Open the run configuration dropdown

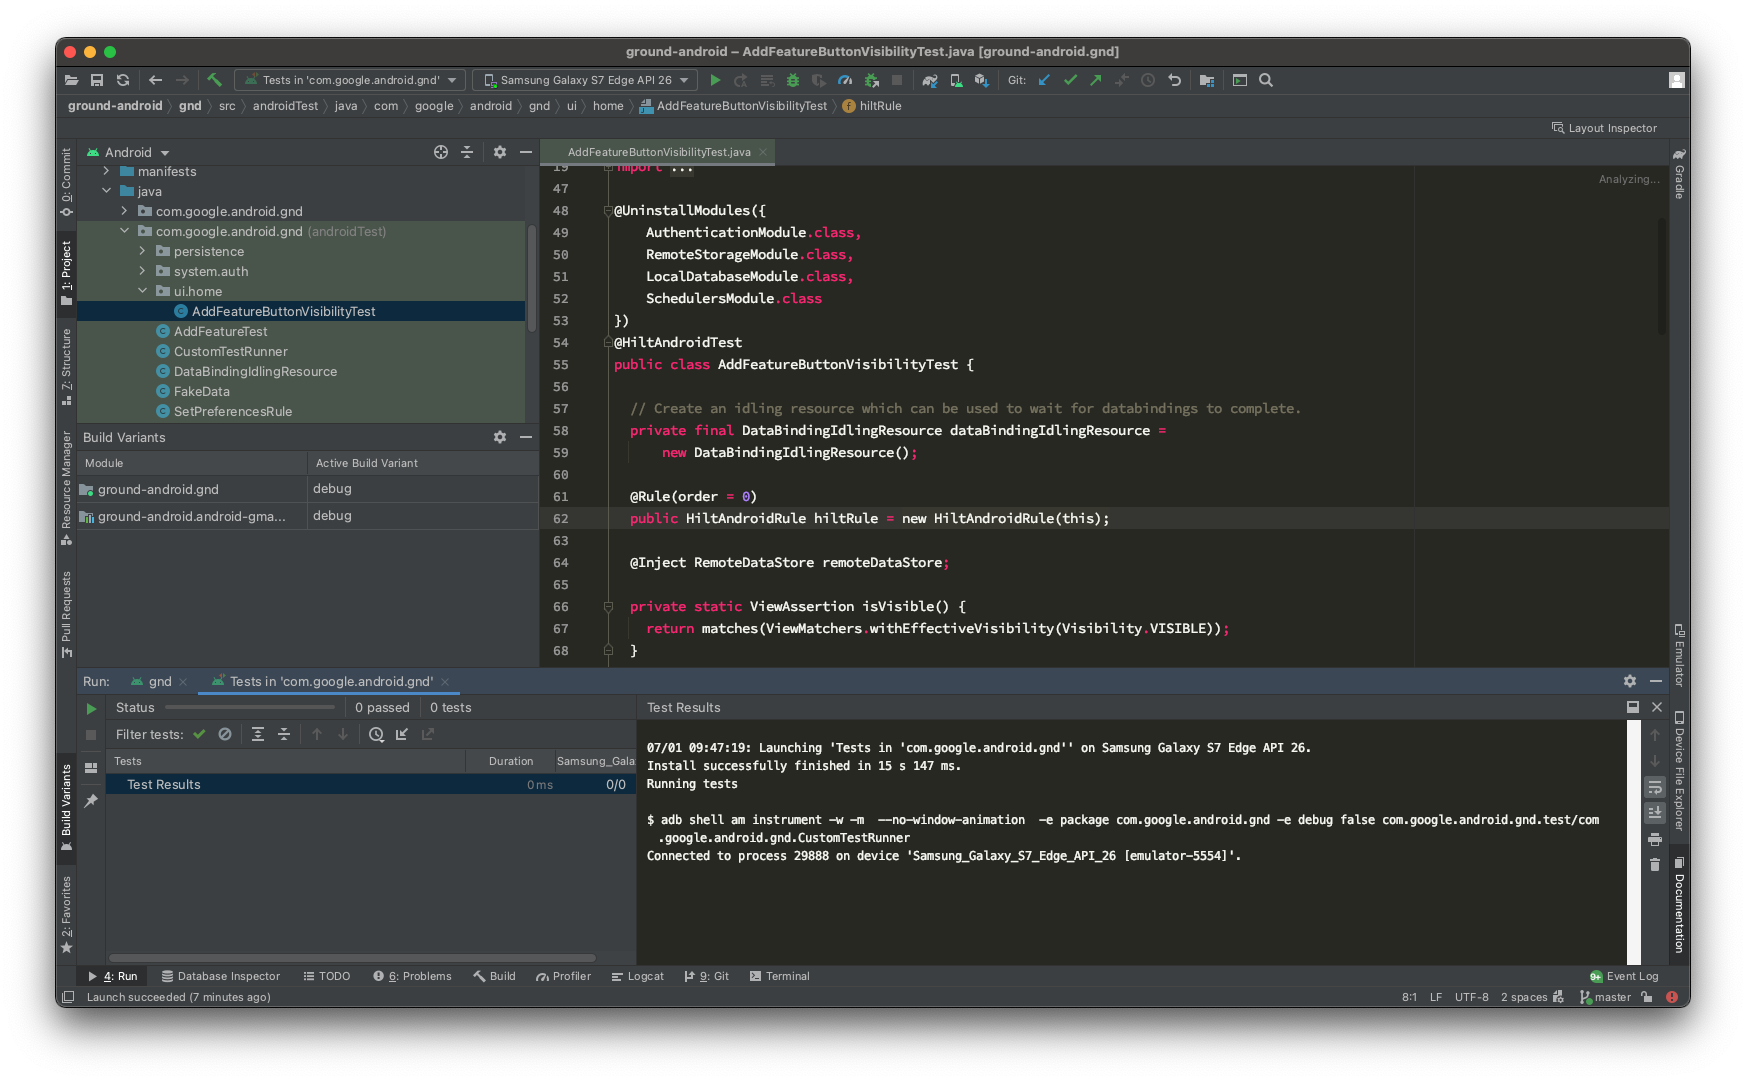coord(348,80)
